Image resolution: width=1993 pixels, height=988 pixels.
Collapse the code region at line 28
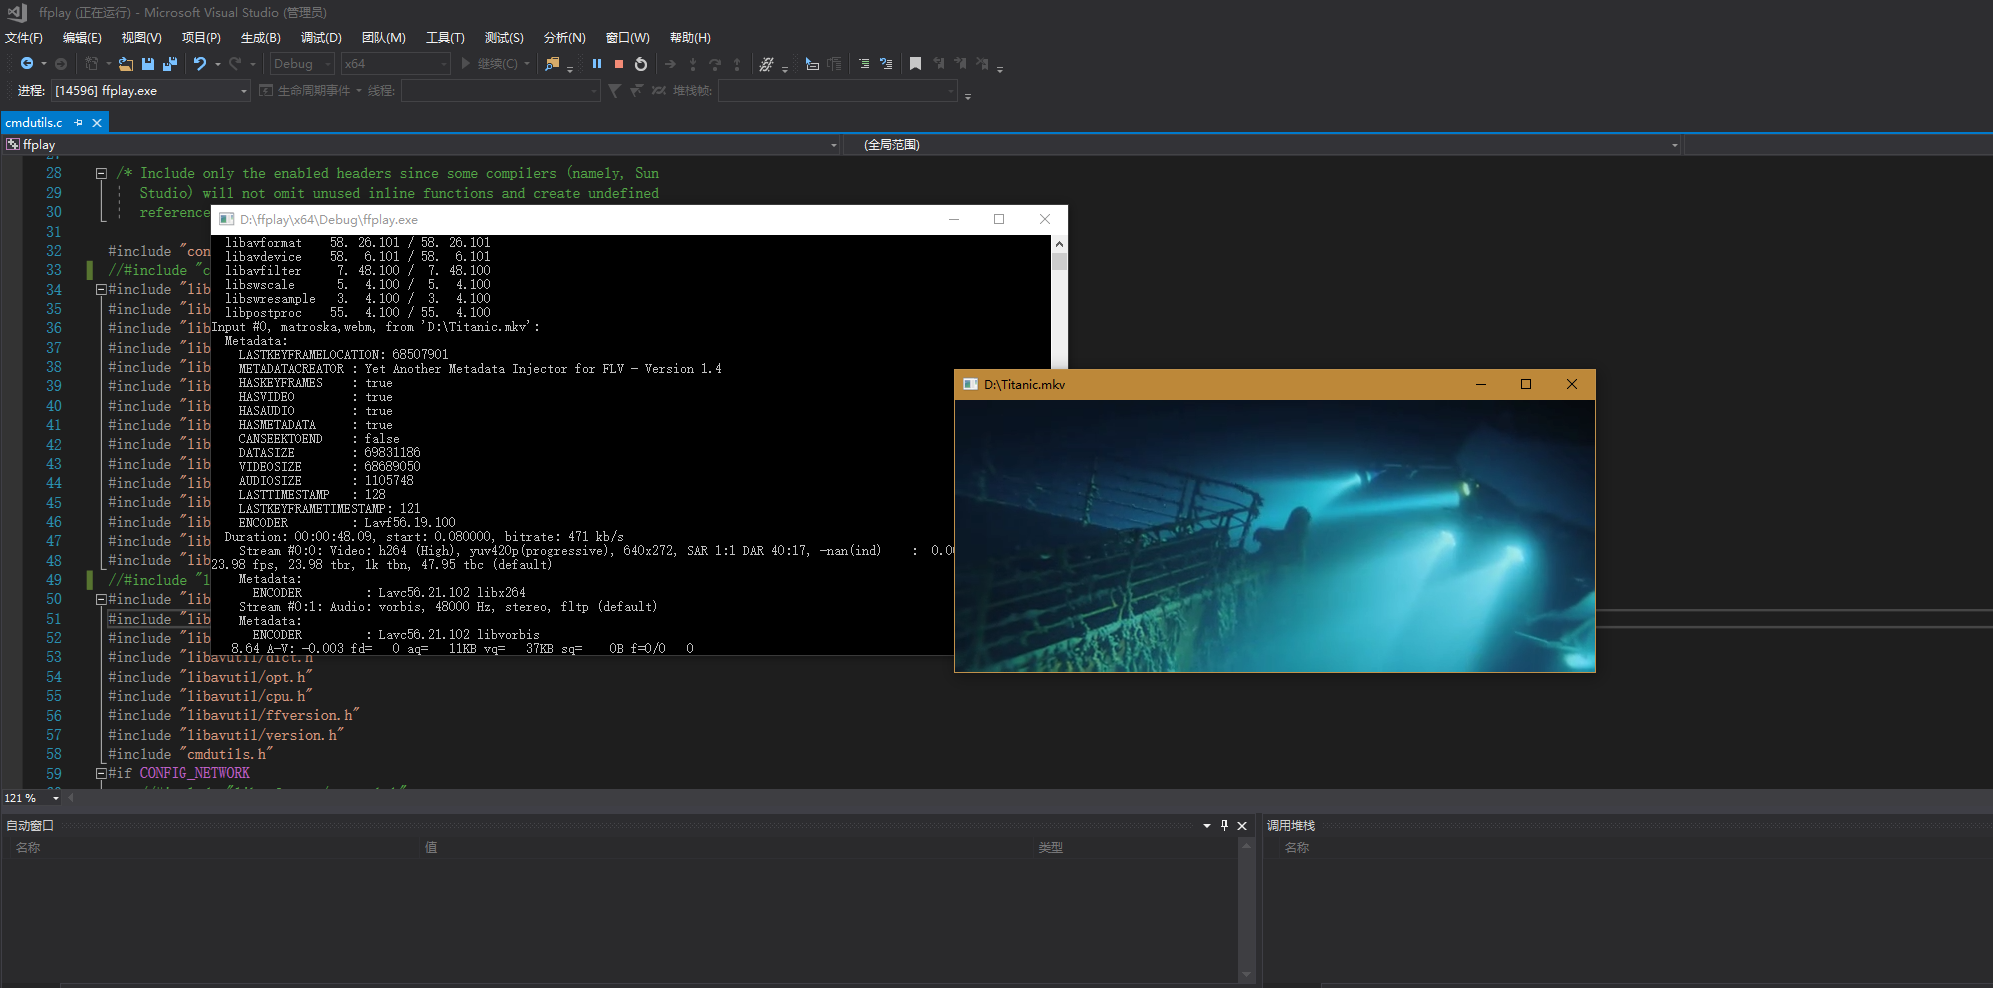101,172
